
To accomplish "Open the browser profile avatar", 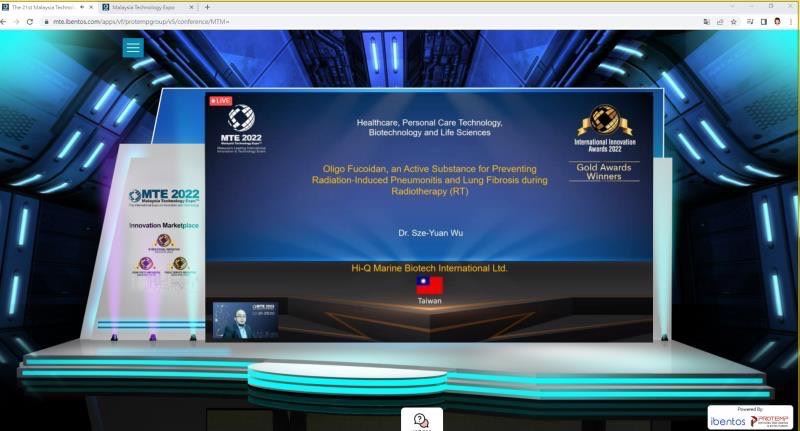I will click(x=777, y=21).
